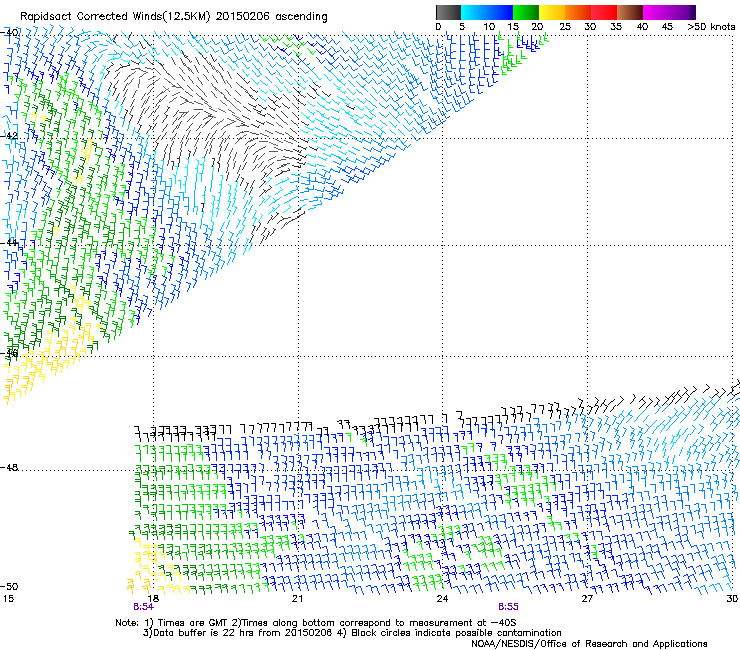Click the '>50 knots' legend label
740x650 pixels.
711,27
